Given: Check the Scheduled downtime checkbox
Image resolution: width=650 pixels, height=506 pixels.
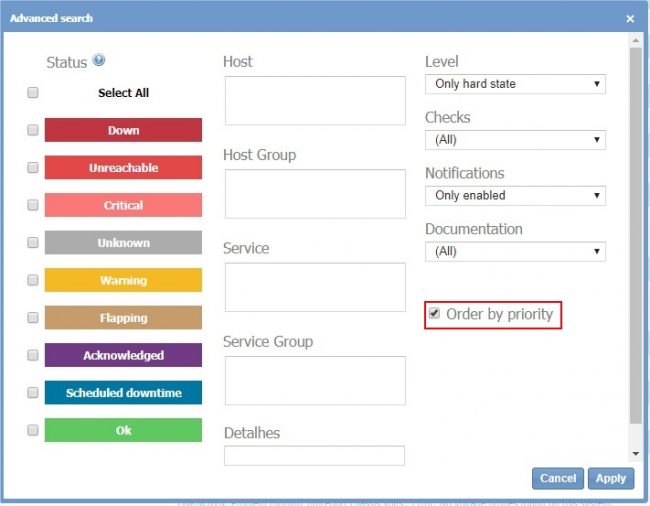Looking at the screenshot, I should (33, 393).
